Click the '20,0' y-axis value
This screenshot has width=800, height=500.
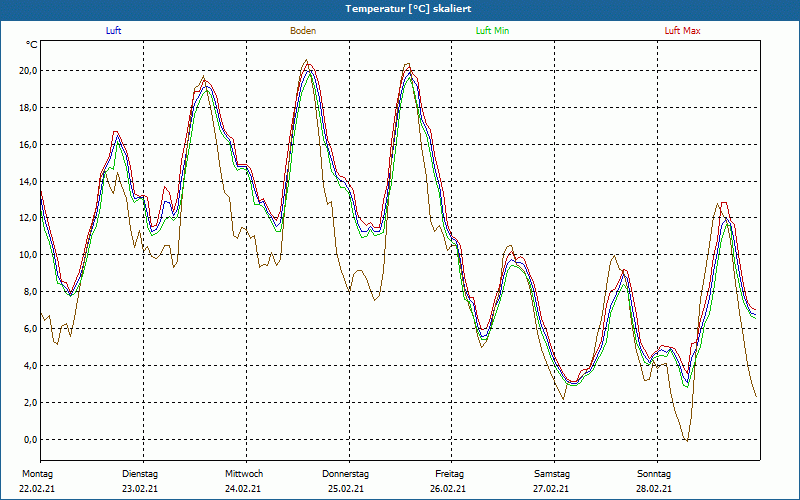point(28,71)
